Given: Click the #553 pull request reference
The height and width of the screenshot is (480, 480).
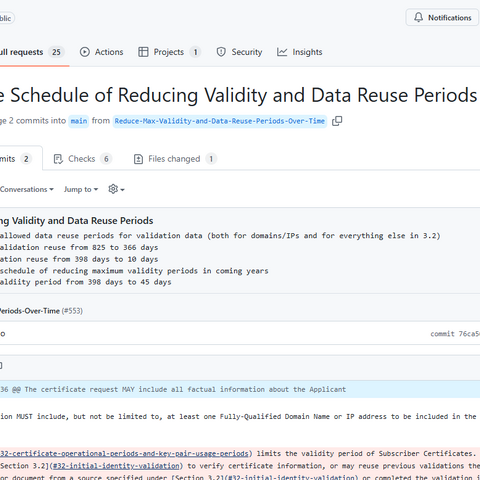Looking at the screenshot, I should 72,311.
